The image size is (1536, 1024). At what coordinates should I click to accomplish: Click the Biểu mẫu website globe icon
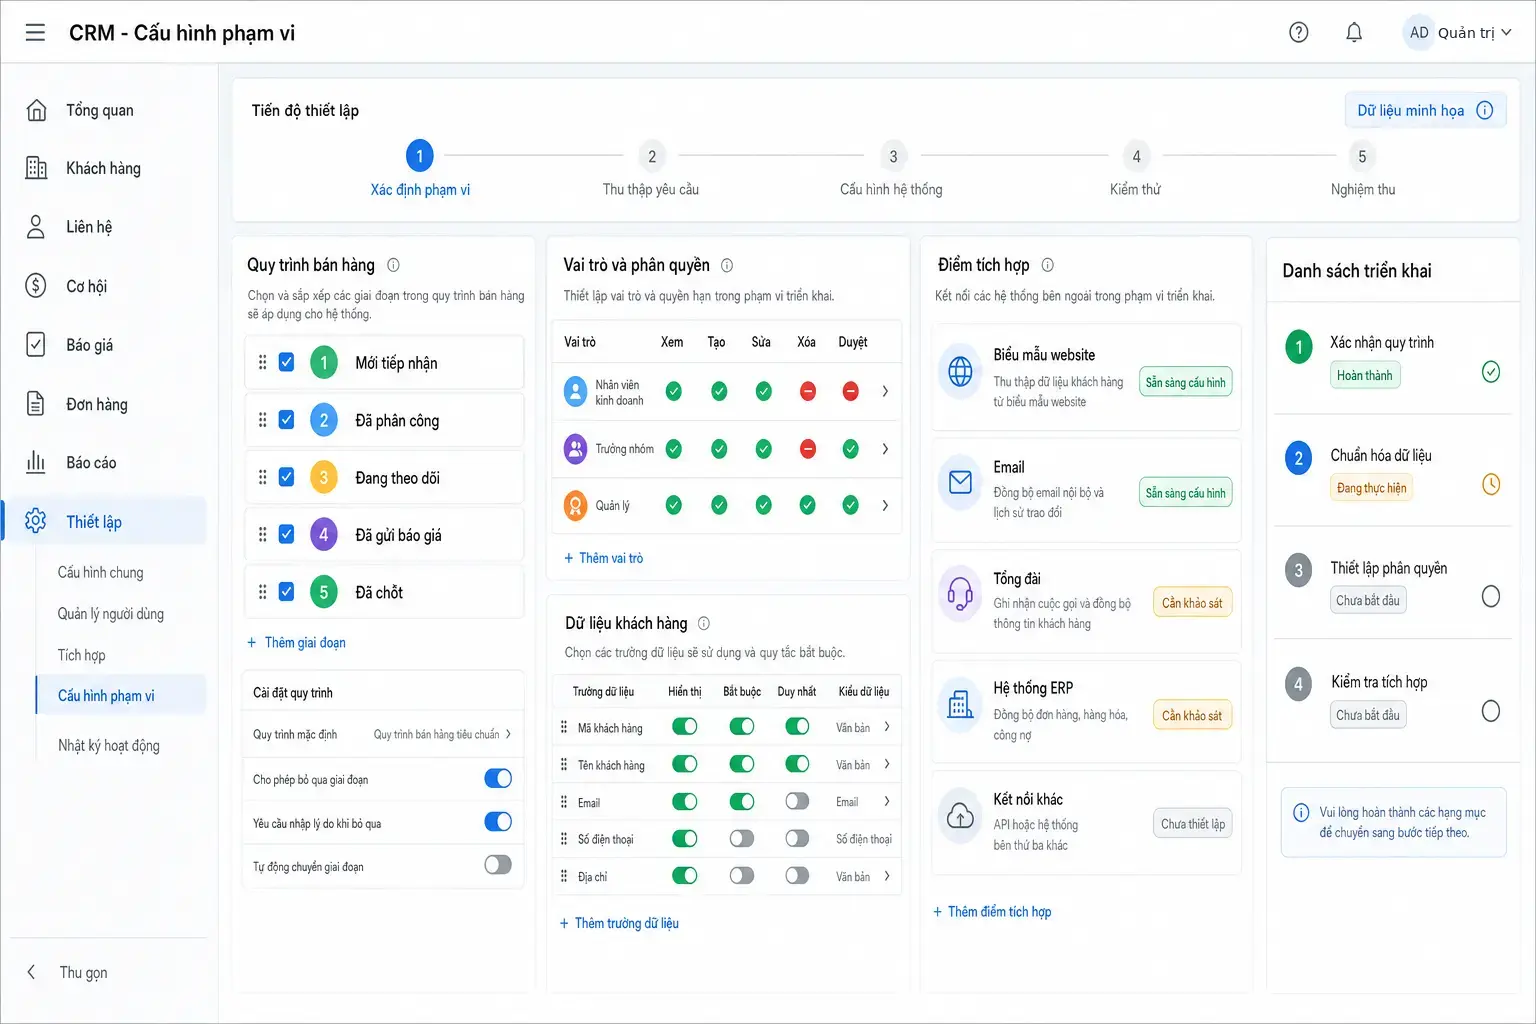pos(960,371)
